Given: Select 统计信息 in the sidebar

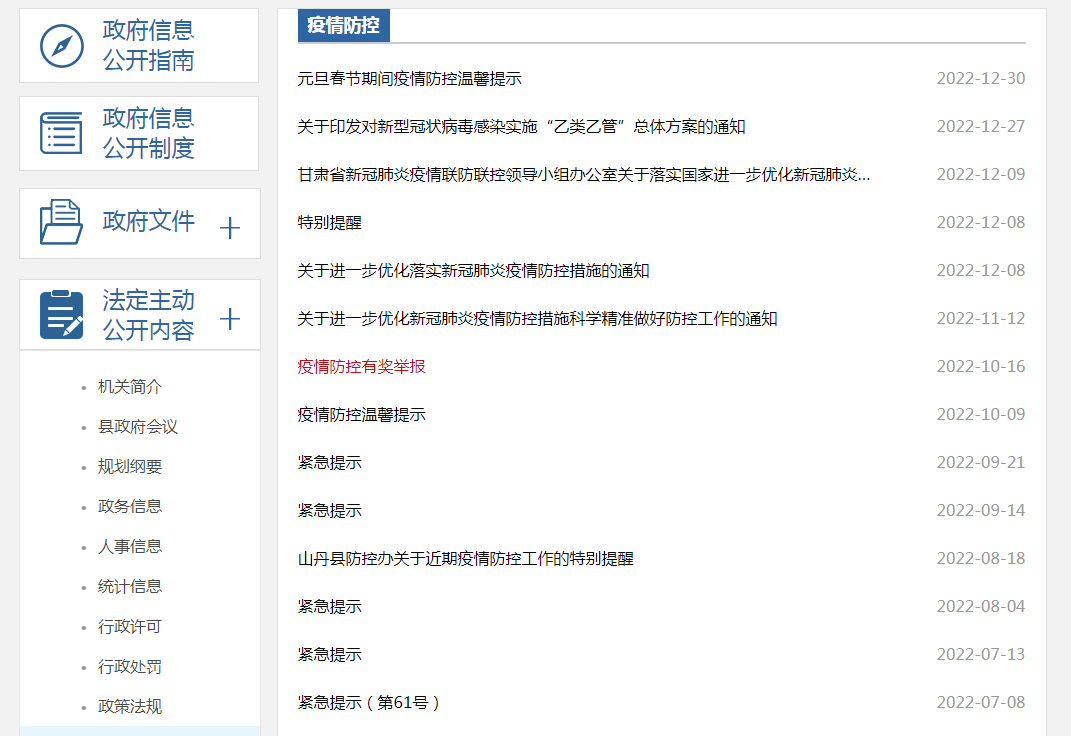Looking at the screenshot, I should click(x=130, y=586).
